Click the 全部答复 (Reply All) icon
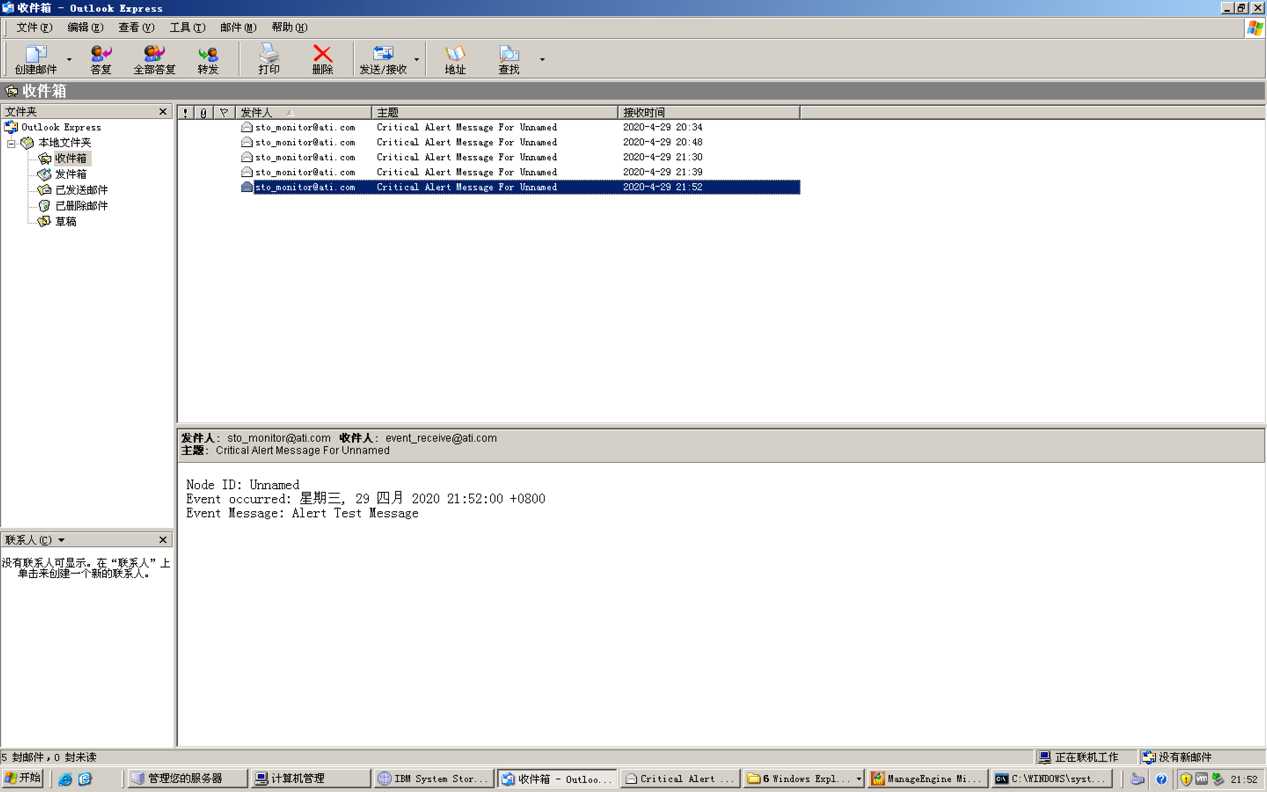Screen dimensions: 1267x792 (x=154, y=59)
